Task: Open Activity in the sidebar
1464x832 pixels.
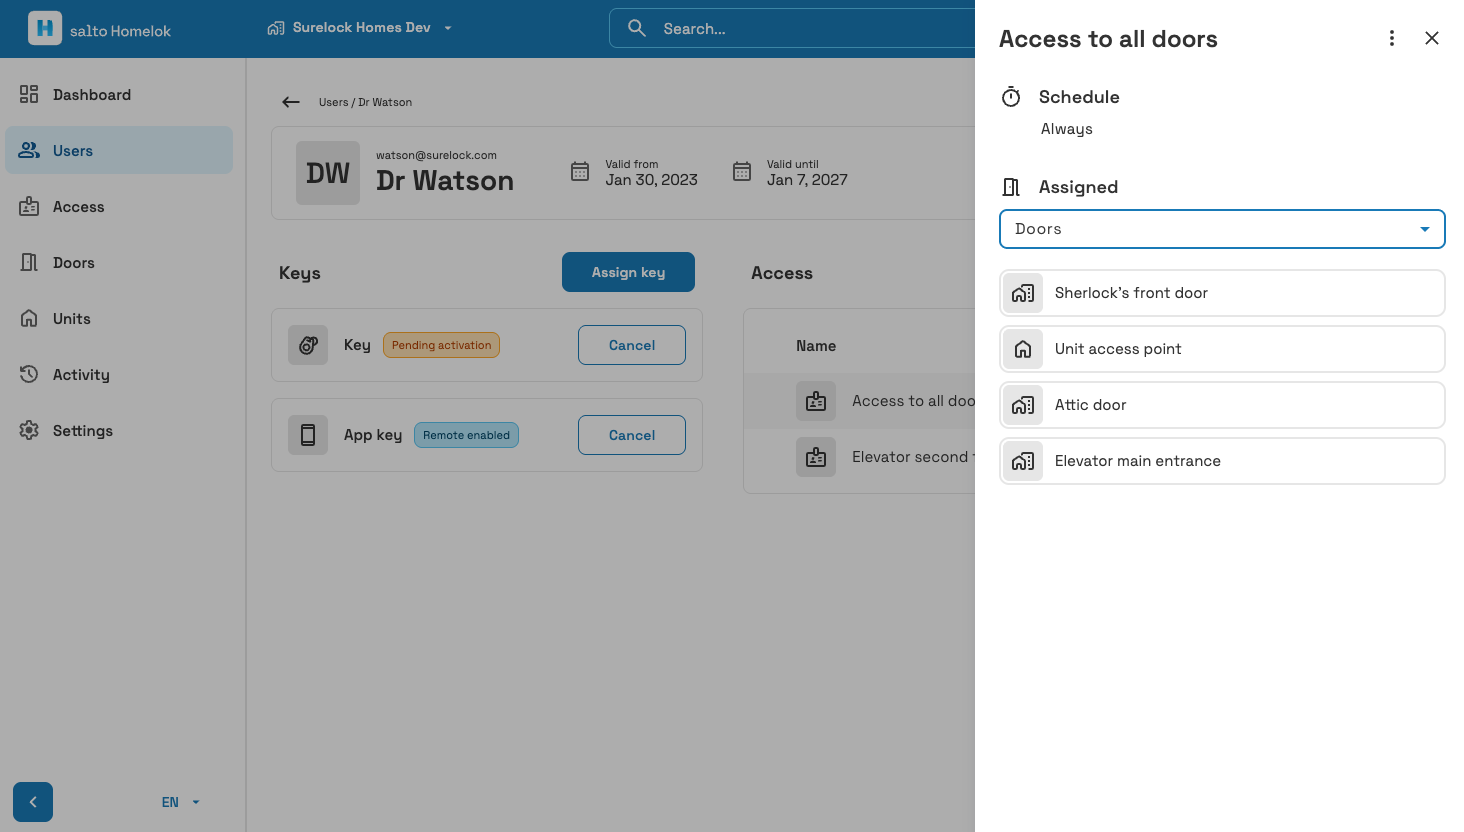Action: [x=119, y=375]
